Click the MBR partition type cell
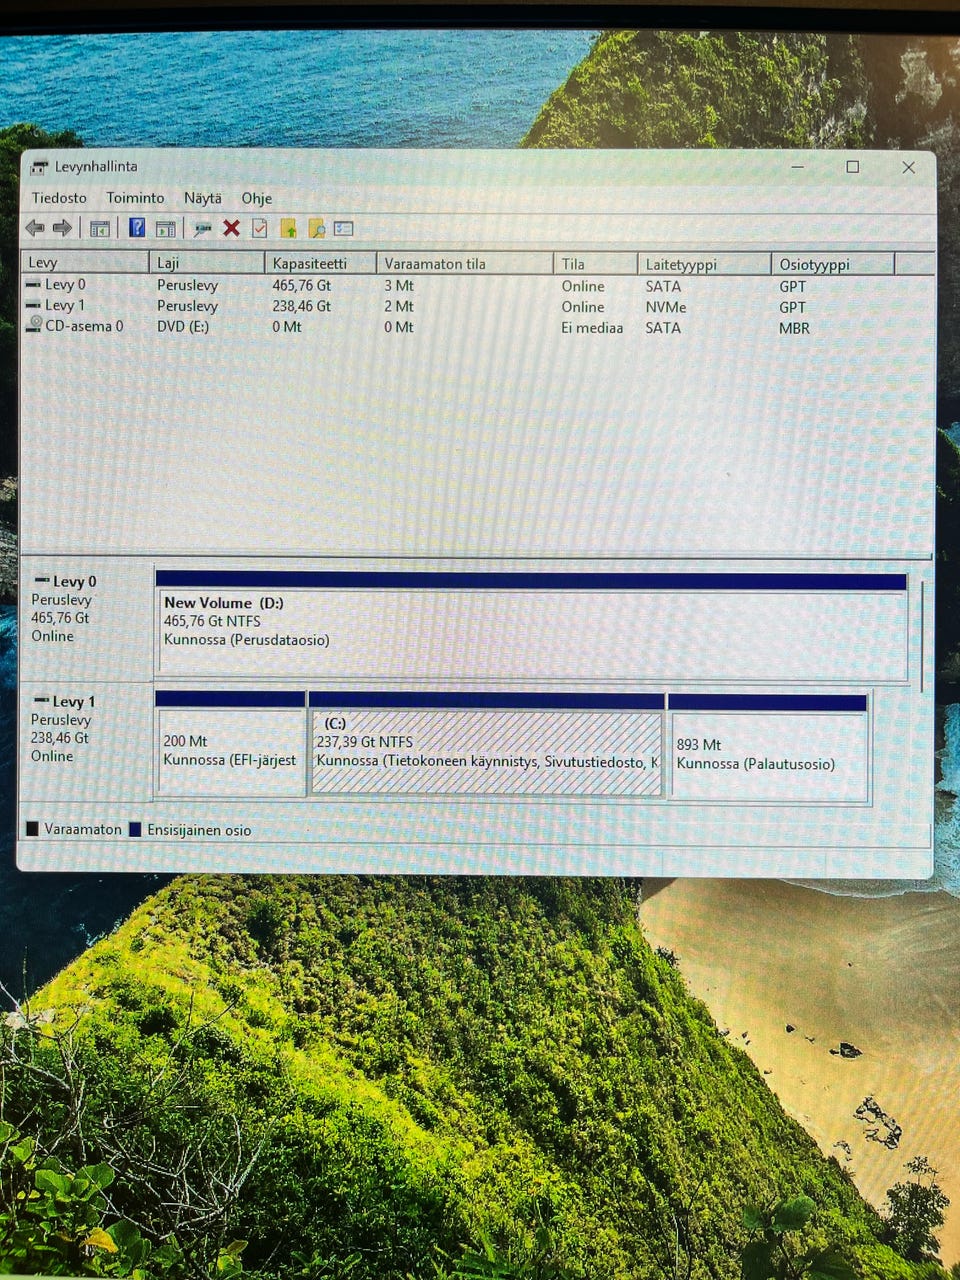Image resolution: width=960 pixels, height=1280 pixels. pos(795,328)
